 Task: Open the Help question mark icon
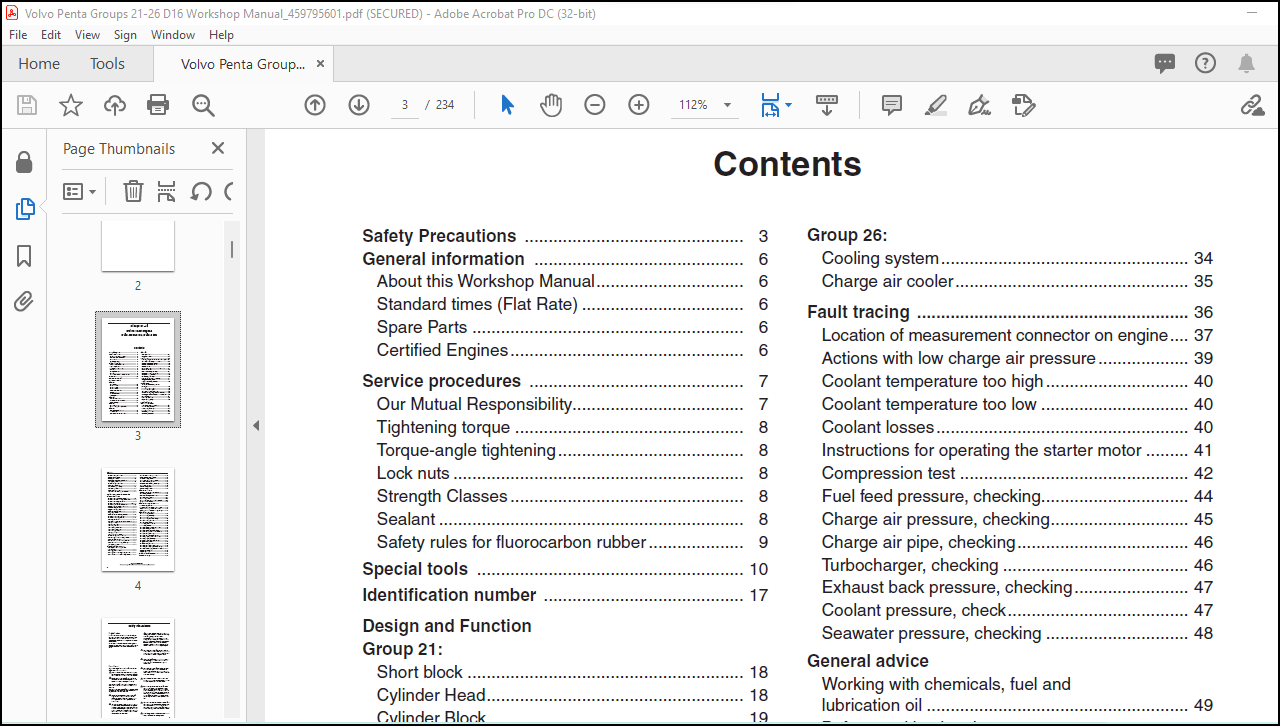pyautogui.click(x=1206, y=63)
